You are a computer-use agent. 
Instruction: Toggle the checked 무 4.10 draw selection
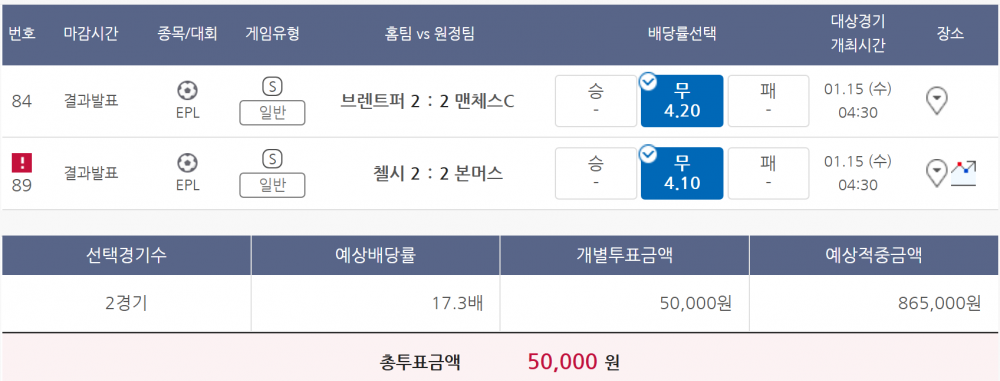(x=682, y=173)
